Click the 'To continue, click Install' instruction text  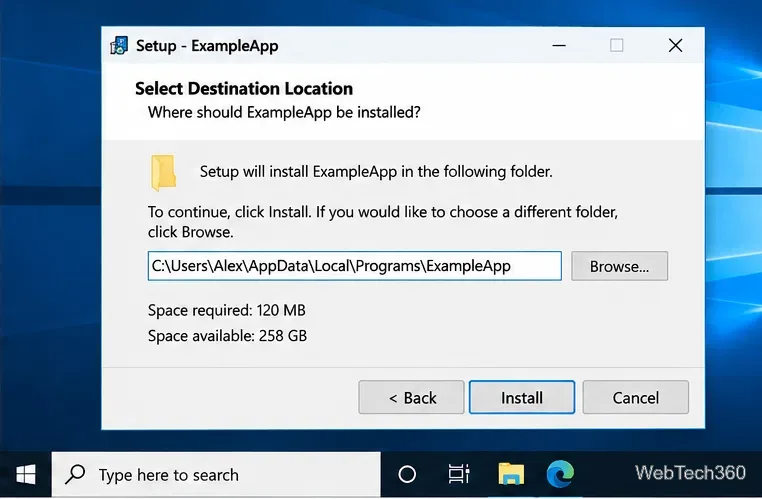point(383,222)
